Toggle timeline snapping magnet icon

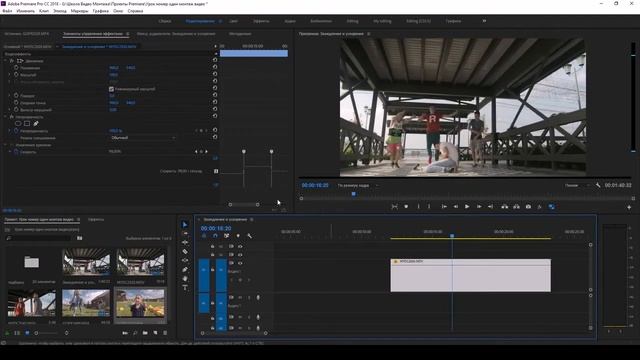pyautogui.click(x=215, y=236)
